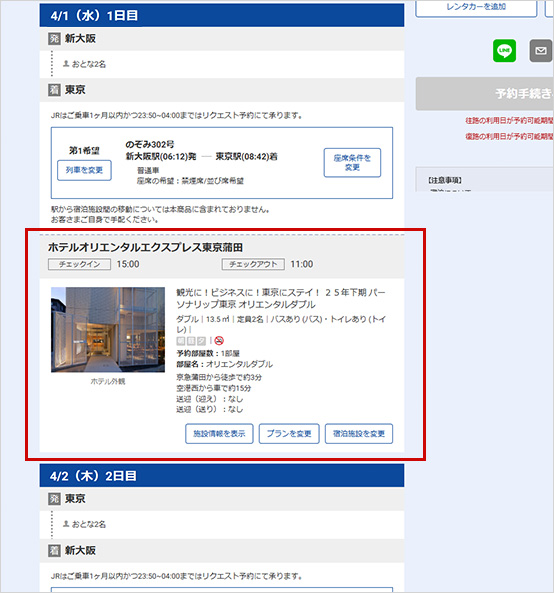Click the passenger icon by おとな2名 on 4/2
554x593 pixels.
66,524
